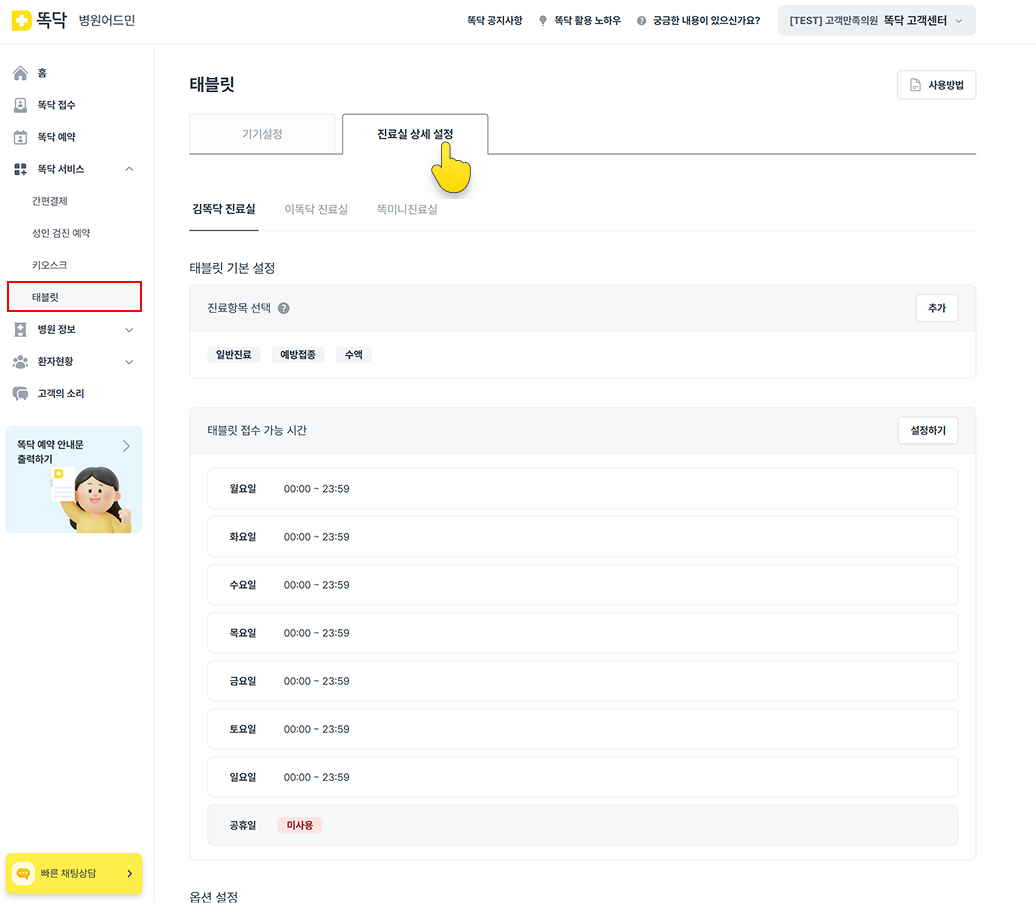Click the lightbulb icon beside 똑닥 활용 노하우
This screenshot has width=1036, height=903.
(543, 20)
